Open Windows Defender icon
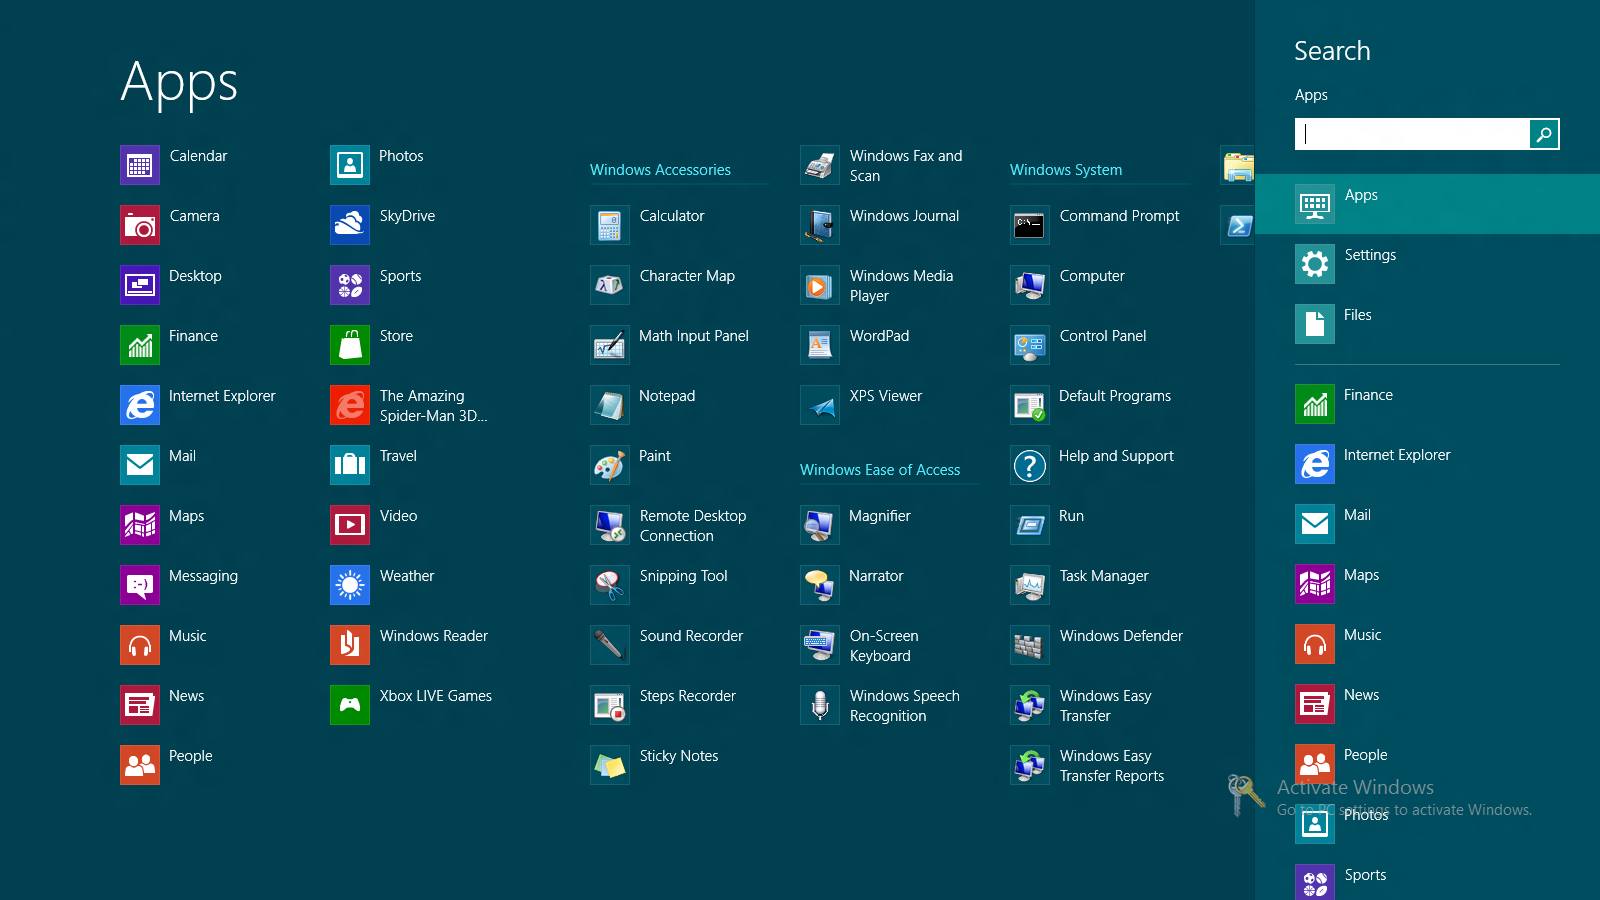Screen dimensions: 1600x900 point(1029,645)
